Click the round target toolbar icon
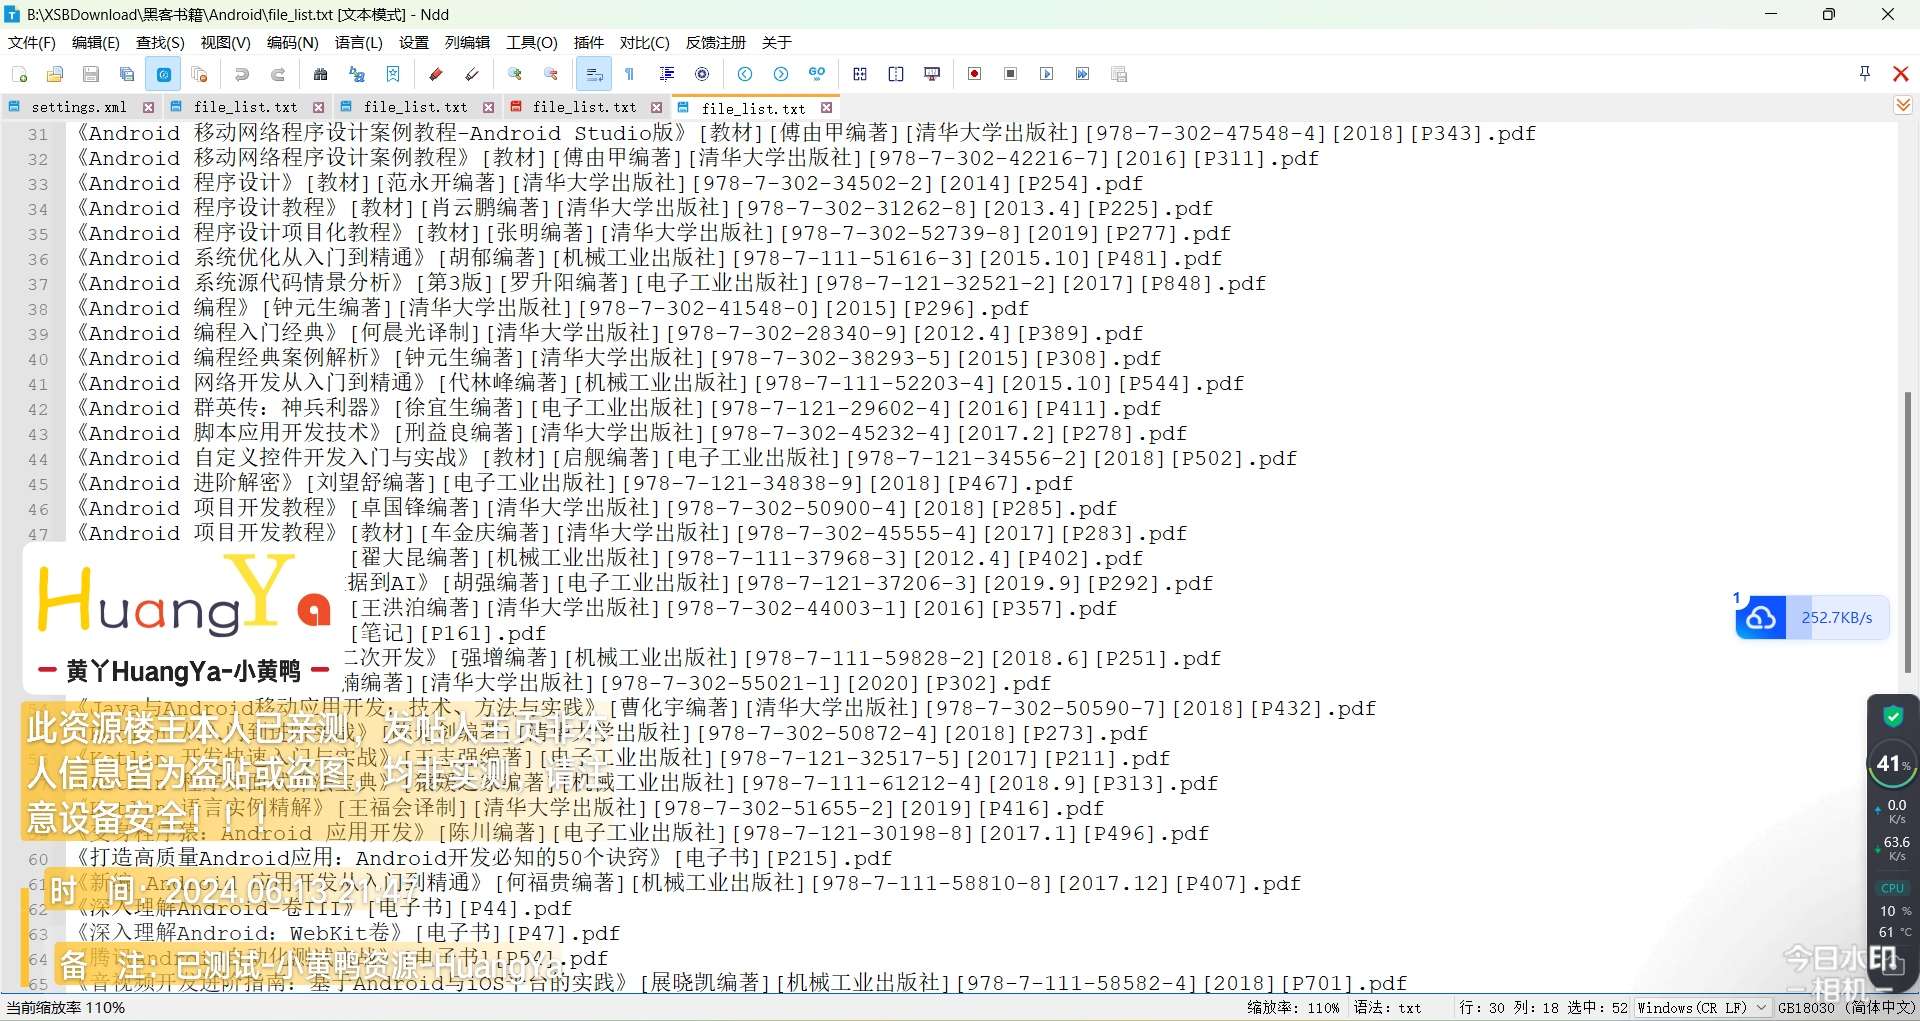 coord(702,74)
